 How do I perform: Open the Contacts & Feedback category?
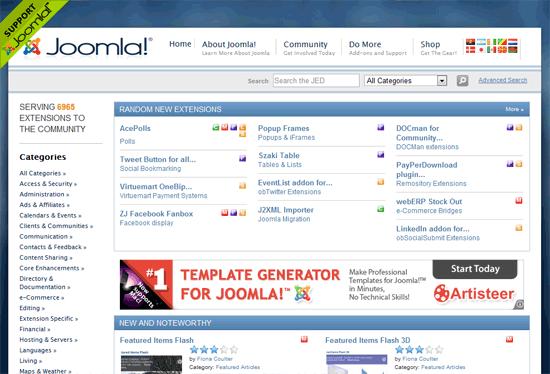[x=53, y=247]
